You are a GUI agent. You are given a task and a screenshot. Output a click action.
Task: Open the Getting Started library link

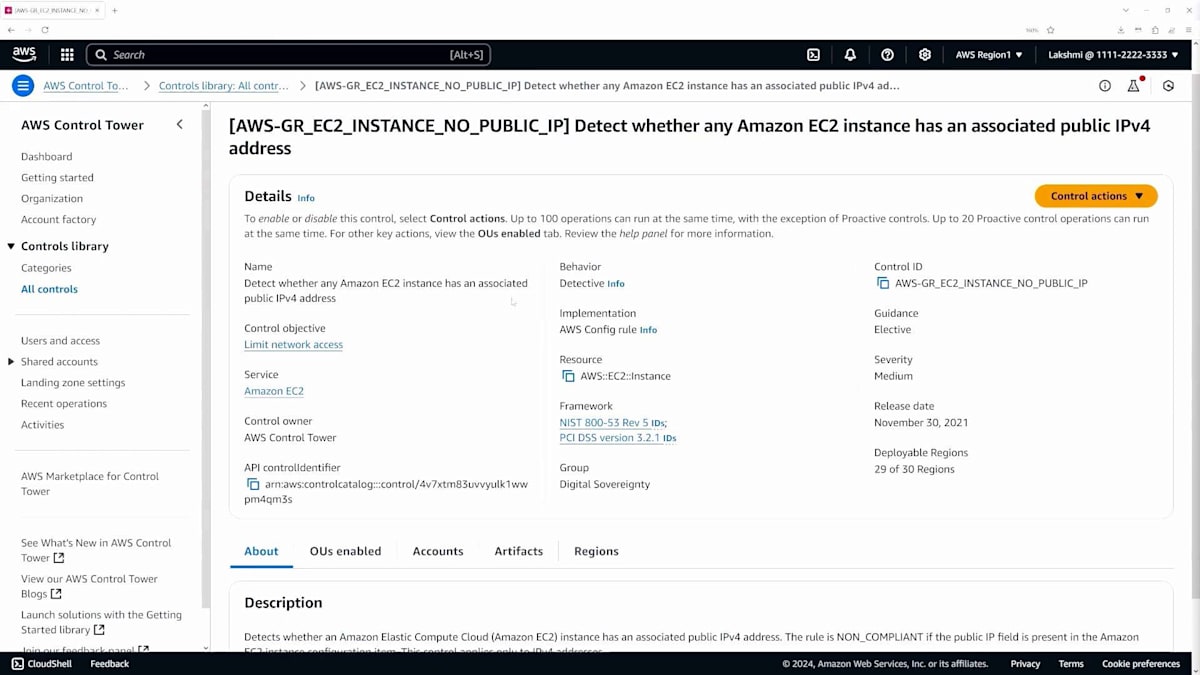[101, 622]
